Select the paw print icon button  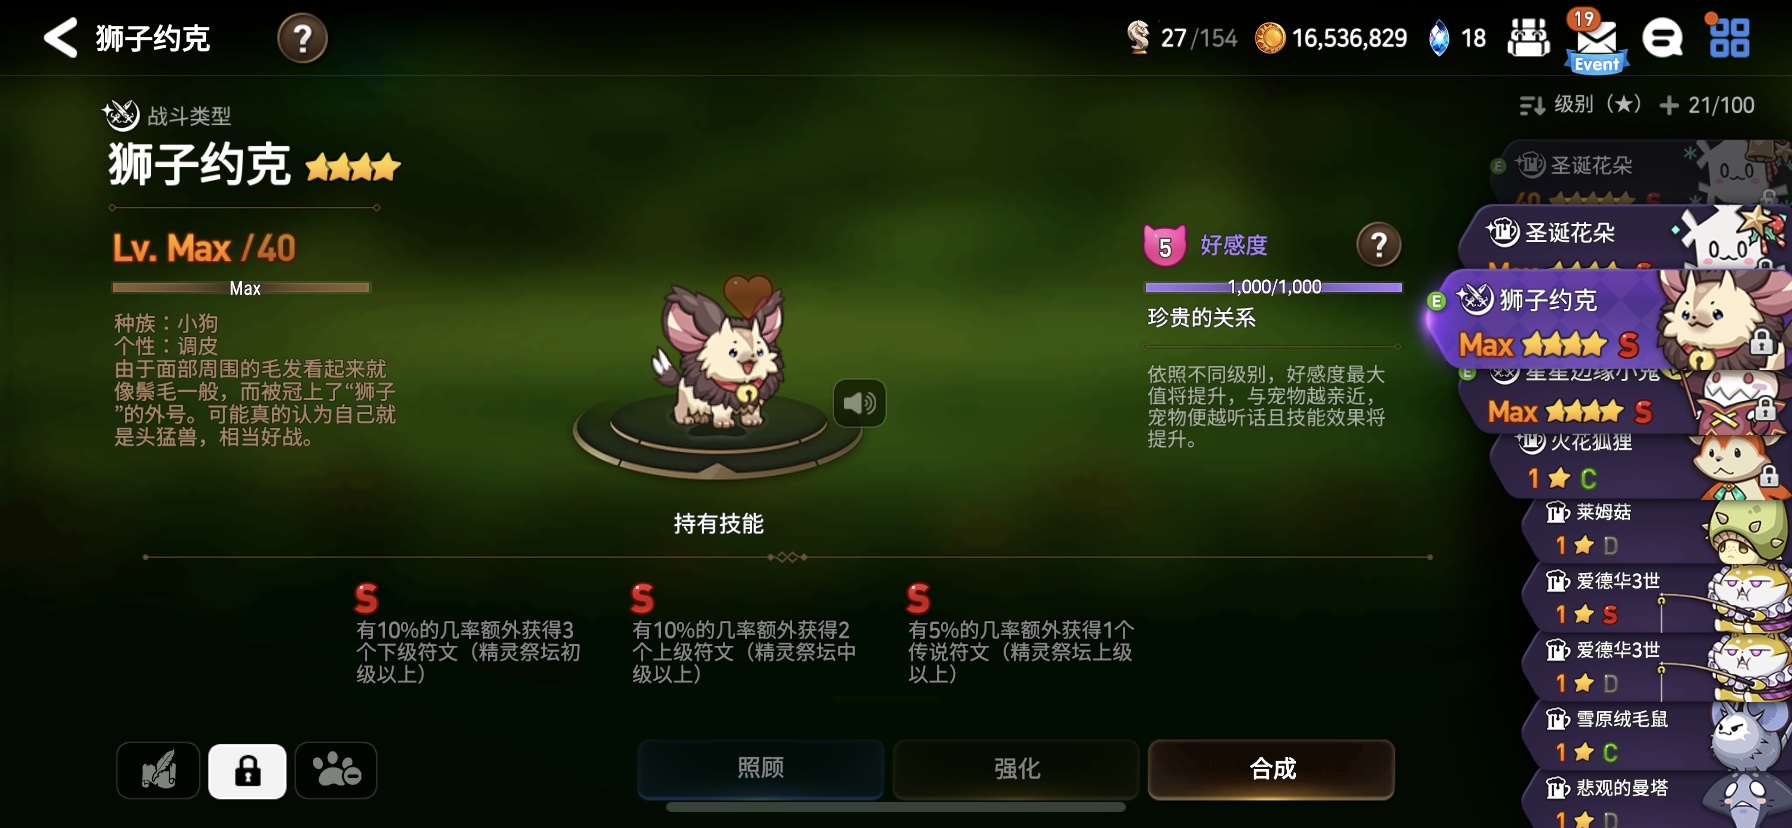click(x=336, y=771)
